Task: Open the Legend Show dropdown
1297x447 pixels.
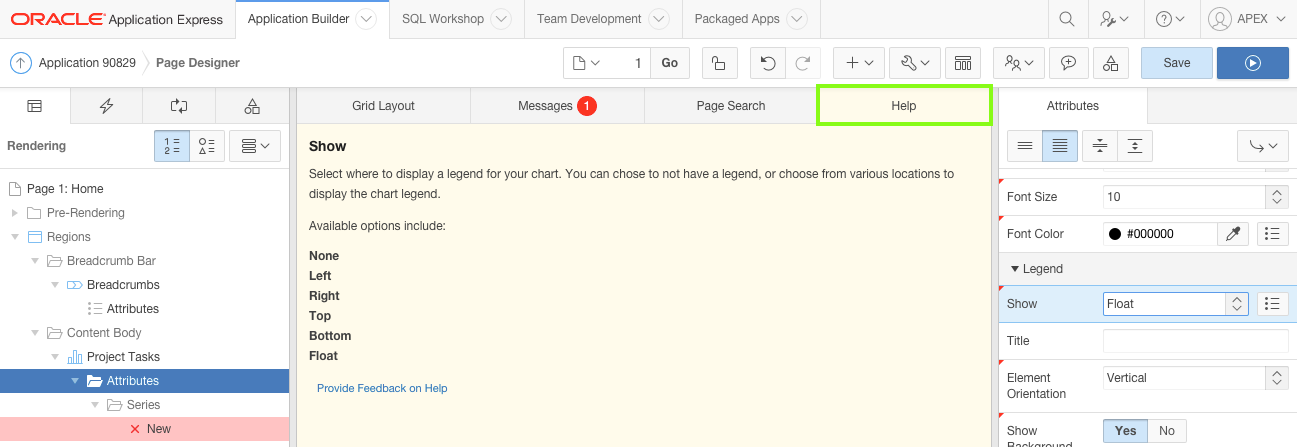Action: click(1175, 304)
